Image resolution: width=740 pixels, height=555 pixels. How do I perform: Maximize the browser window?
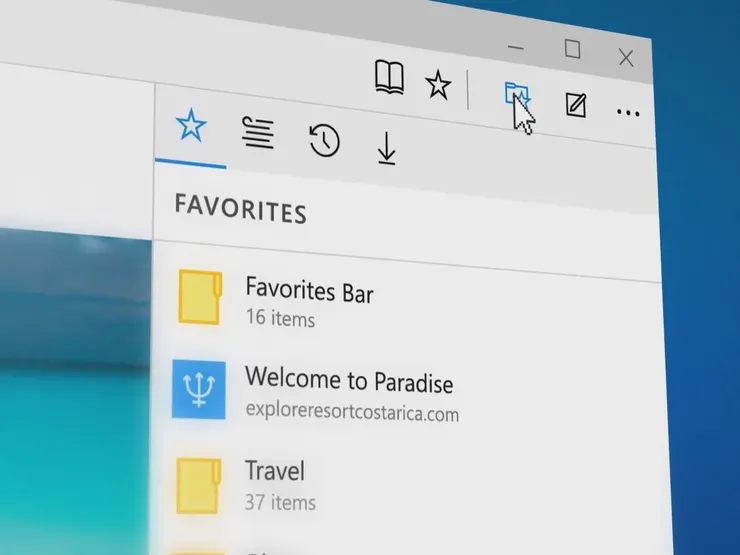[572, 49]
